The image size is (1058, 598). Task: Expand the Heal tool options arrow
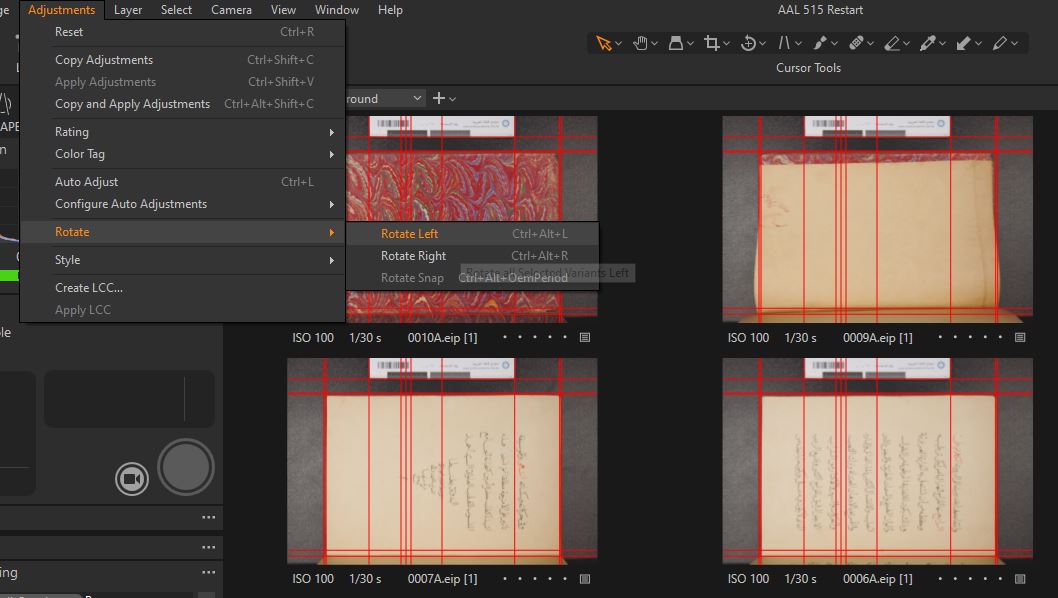point(870,44)
